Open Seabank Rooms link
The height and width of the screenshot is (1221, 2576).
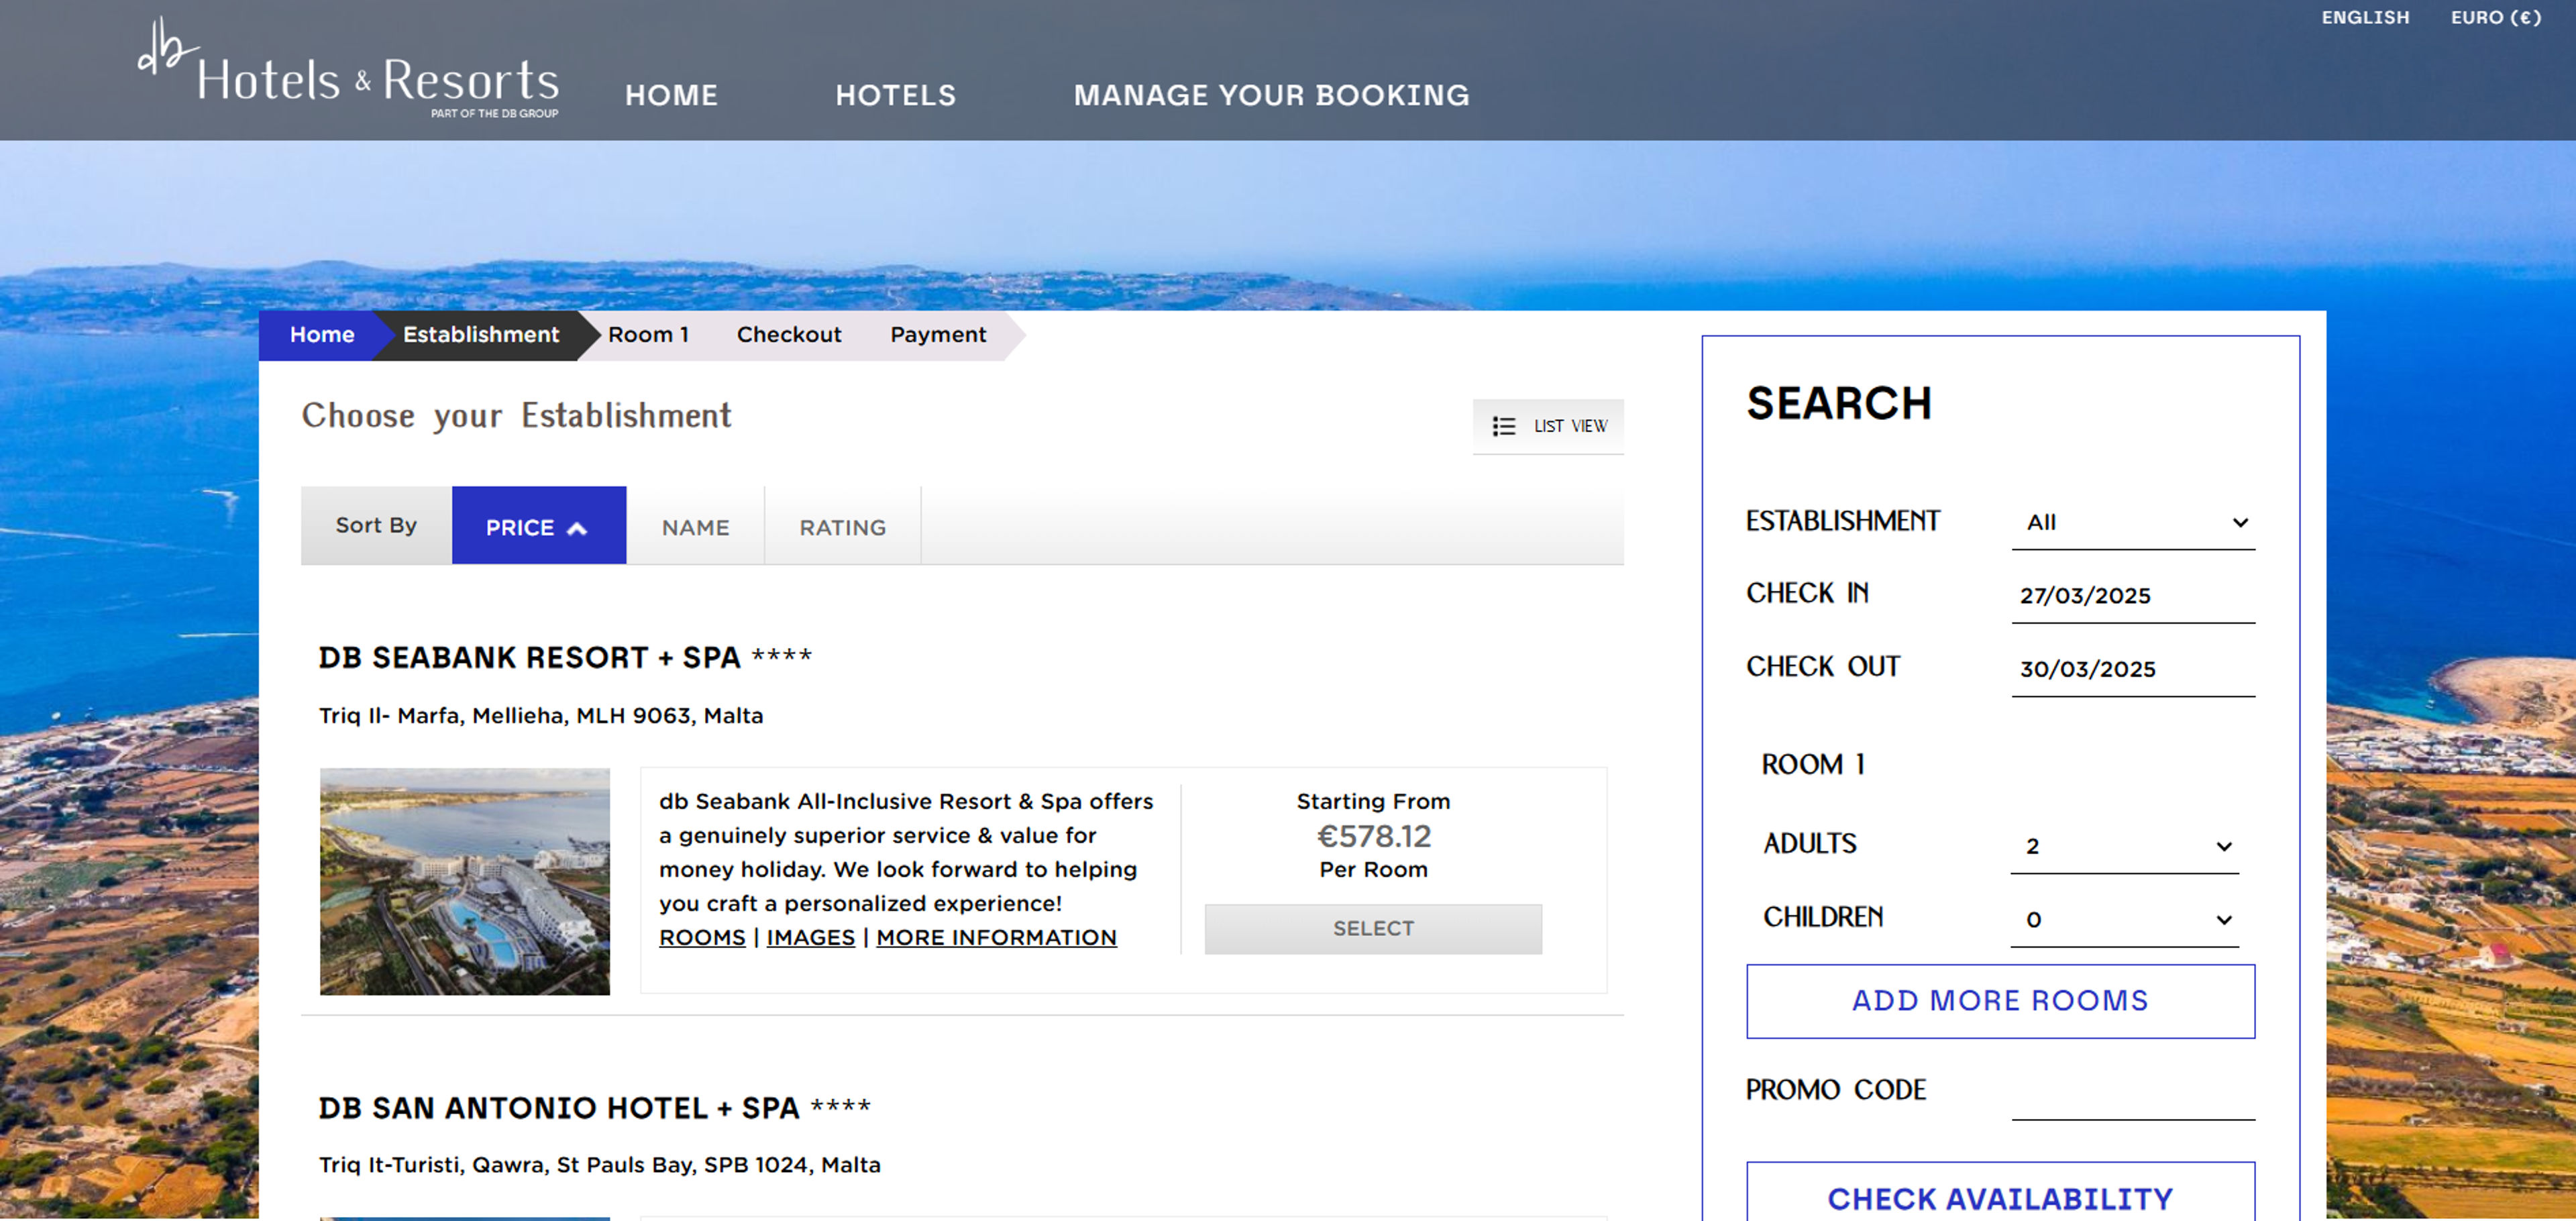click(702, 938)
